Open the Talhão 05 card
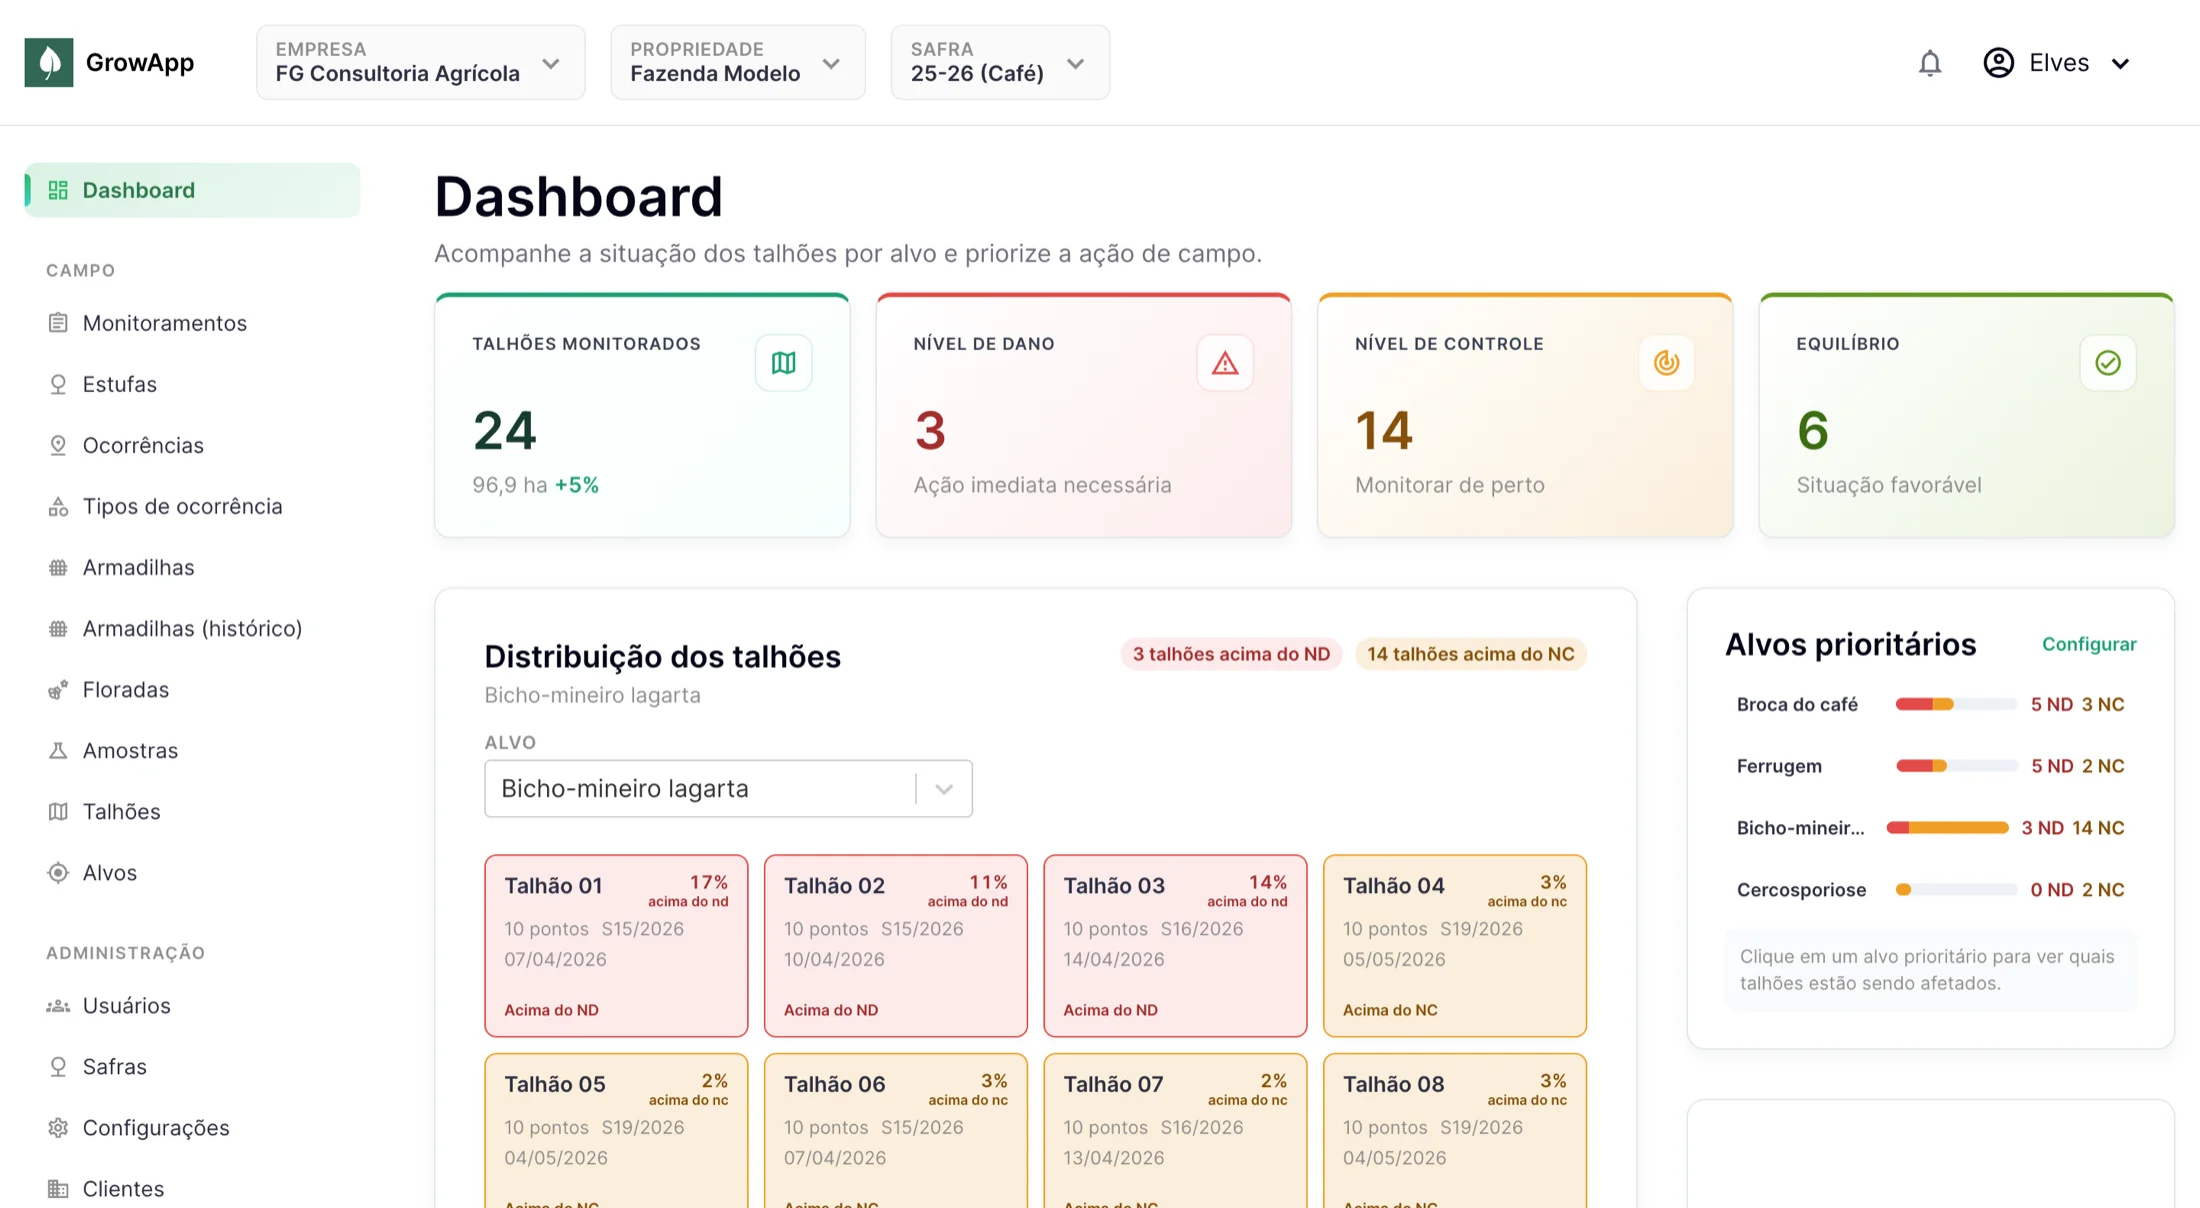 pos(616,1131)
